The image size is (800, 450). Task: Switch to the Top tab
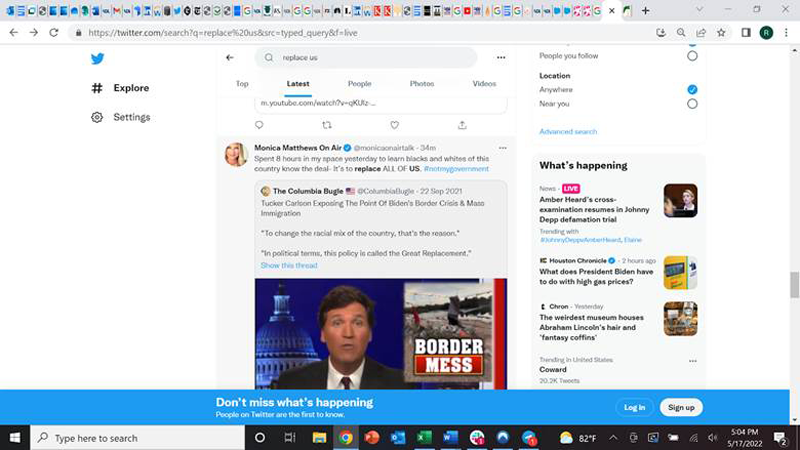242,84
